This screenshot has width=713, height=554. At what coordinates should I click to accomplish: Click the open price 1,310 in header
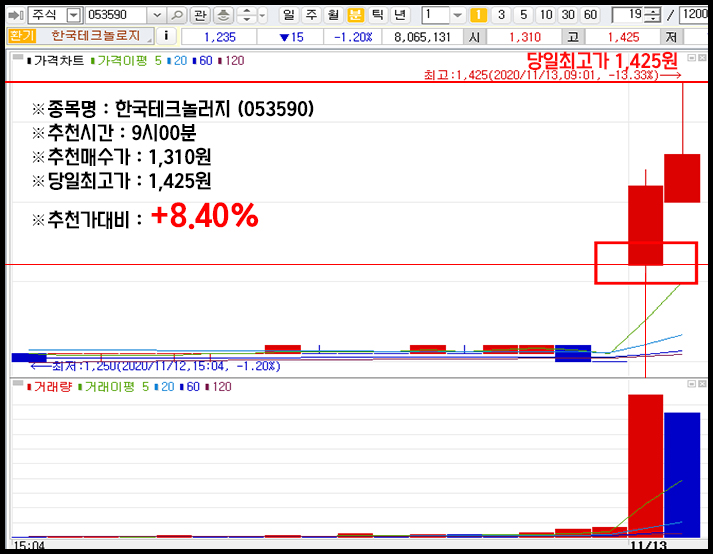(525, 37)
